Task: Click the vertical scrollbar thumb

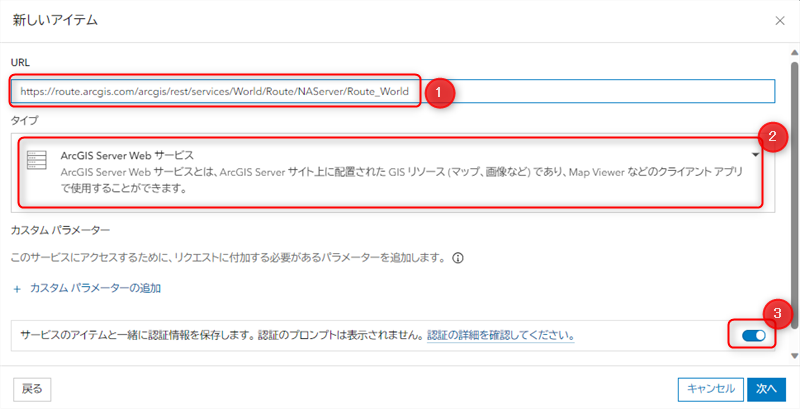Action: click(x=793, y=180)
